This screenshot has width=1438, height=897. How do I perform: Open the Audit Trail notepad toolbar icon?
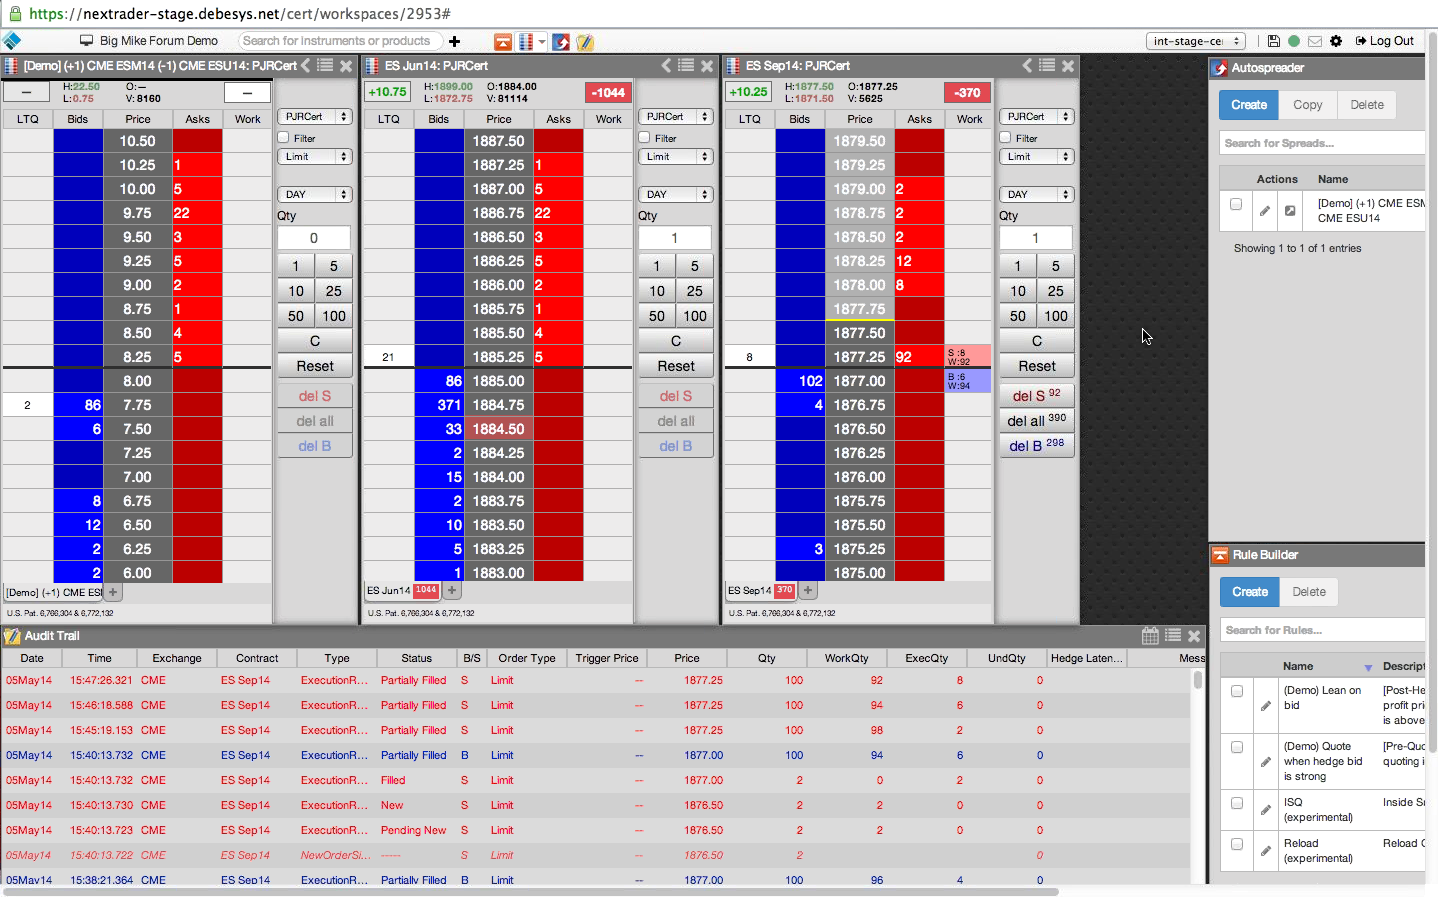(x=585, y=41)
